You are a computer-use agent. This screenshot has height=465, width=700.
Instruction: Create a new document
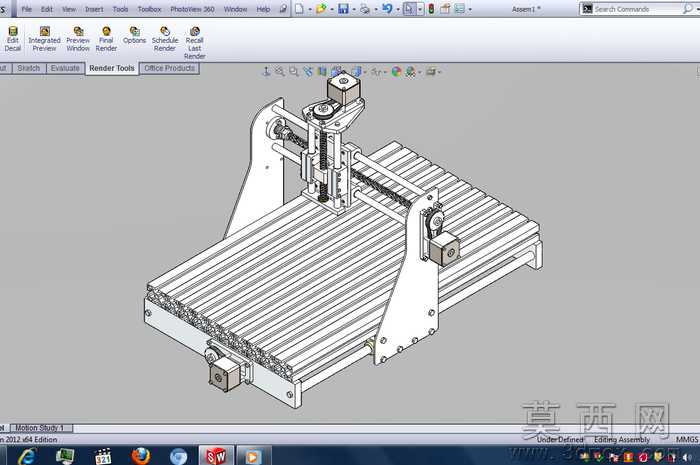point(300,8)
